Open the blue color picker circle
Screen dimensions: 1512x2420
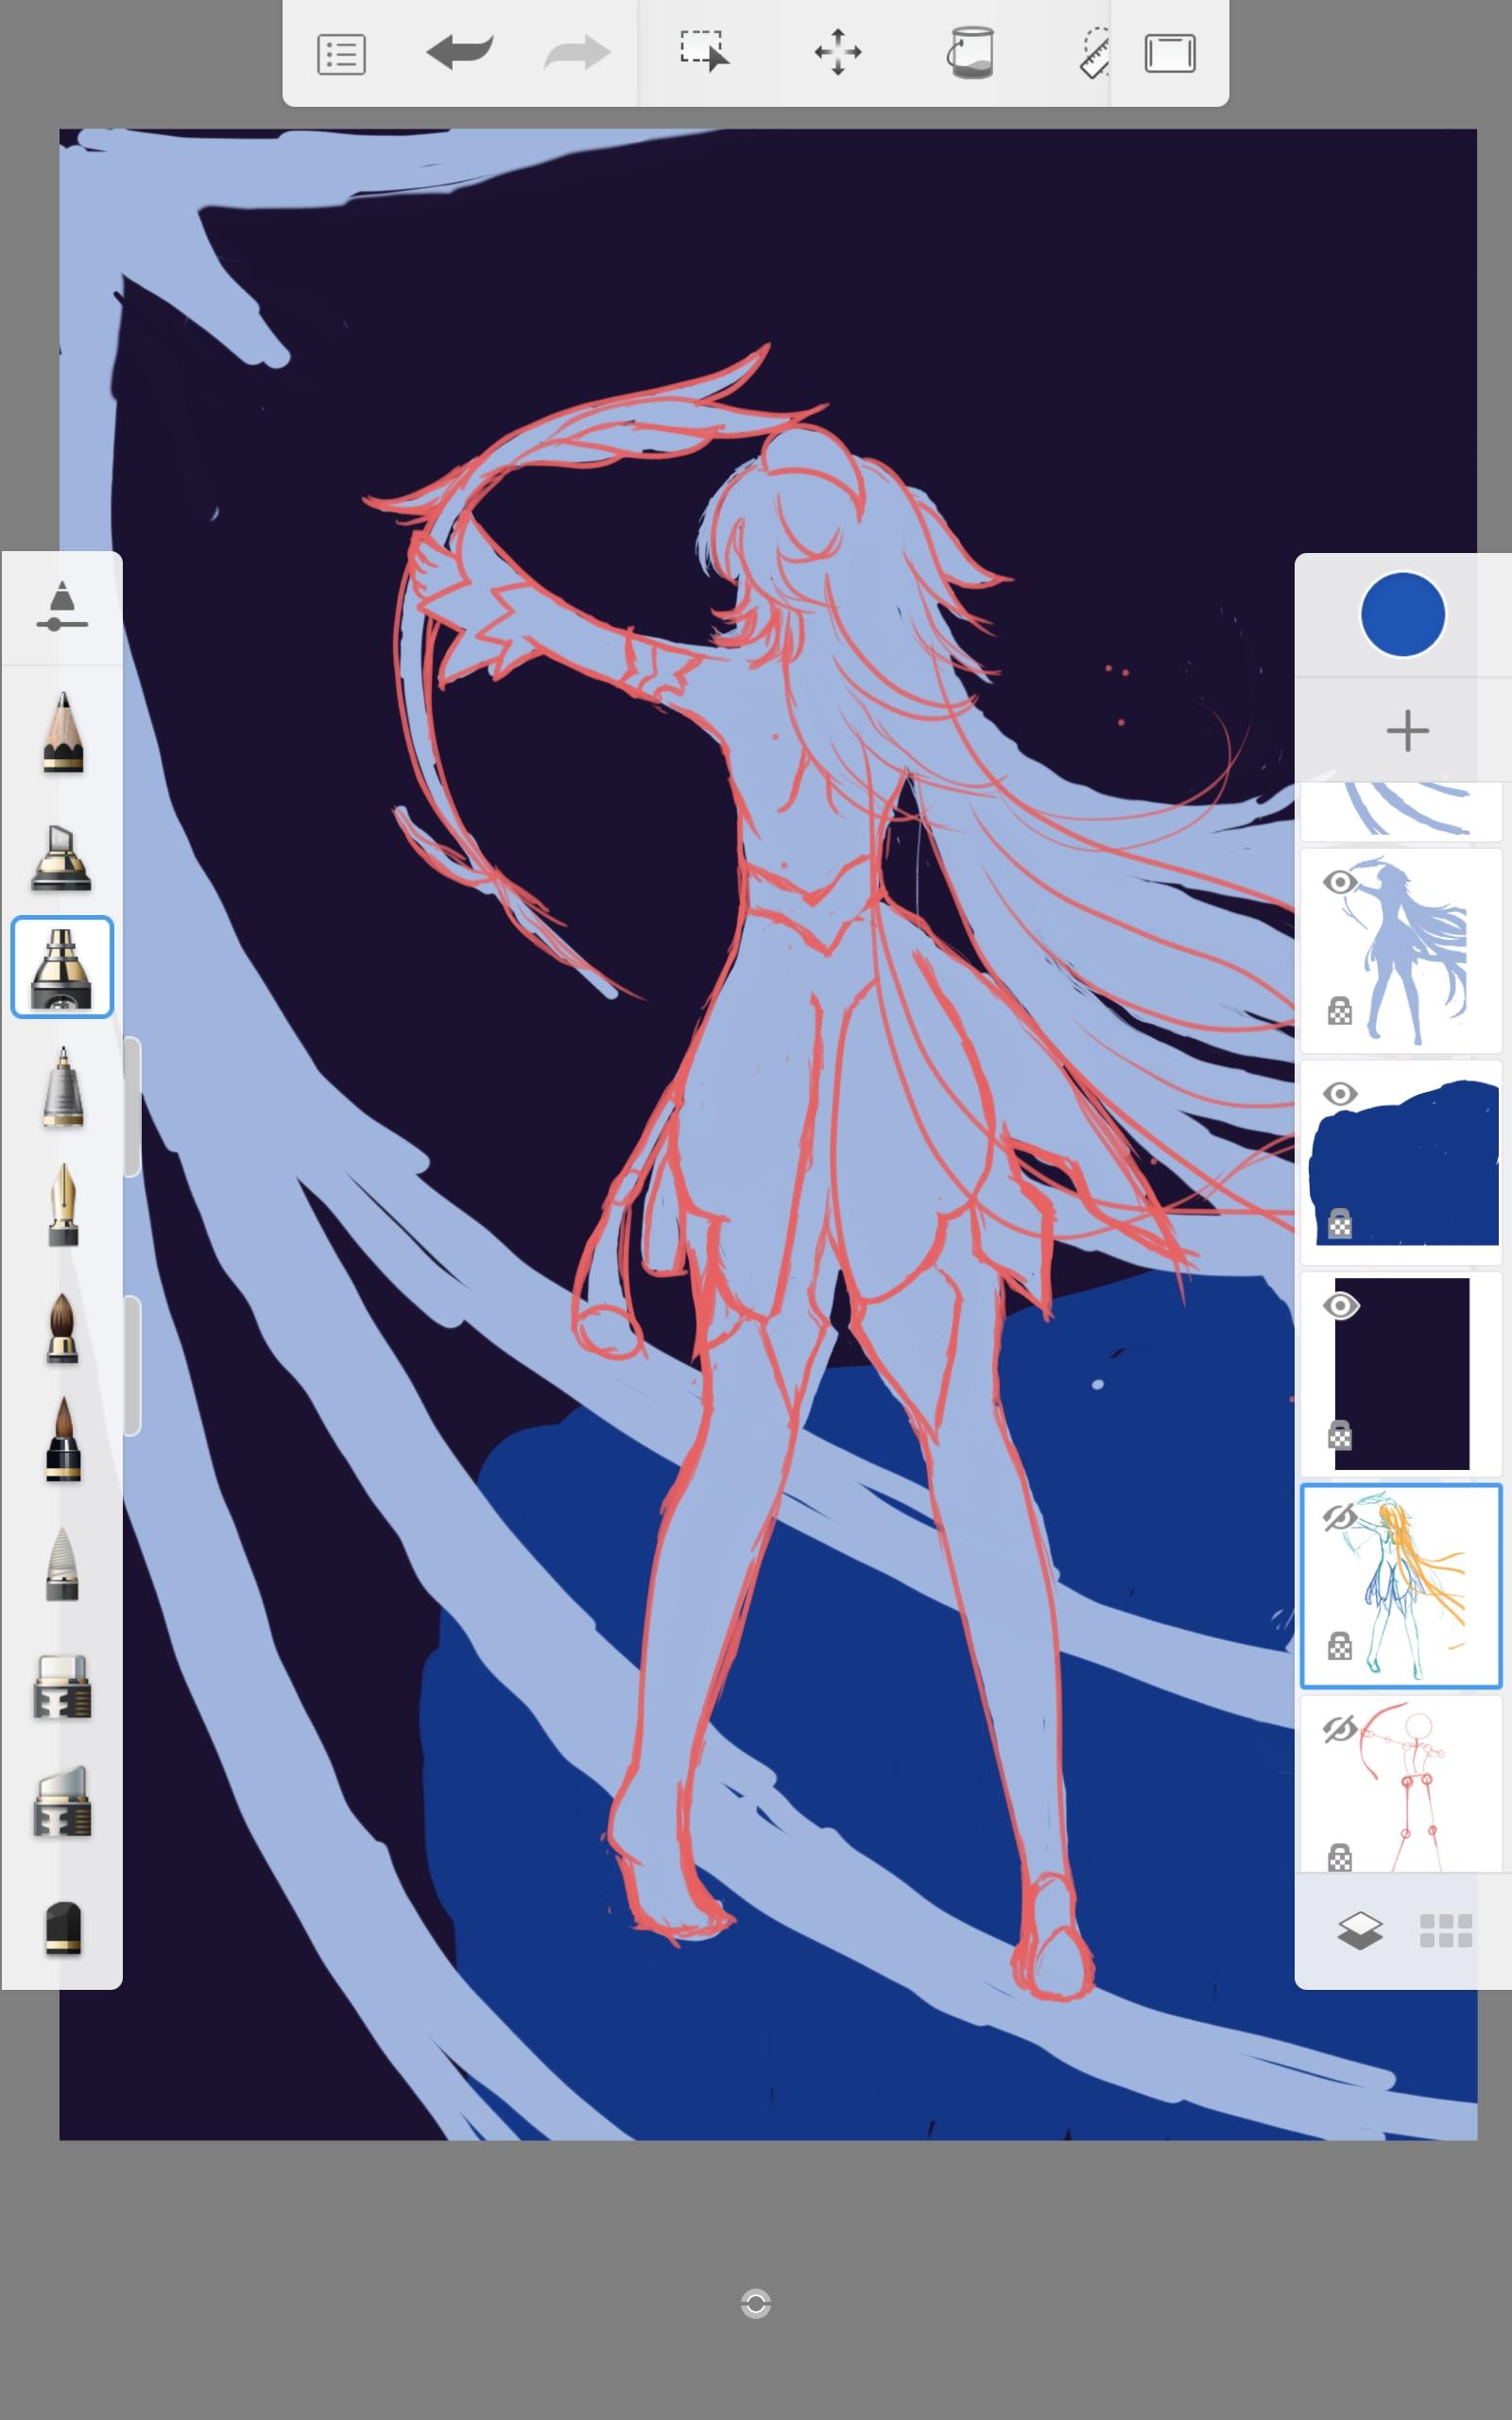point(1402,614)
